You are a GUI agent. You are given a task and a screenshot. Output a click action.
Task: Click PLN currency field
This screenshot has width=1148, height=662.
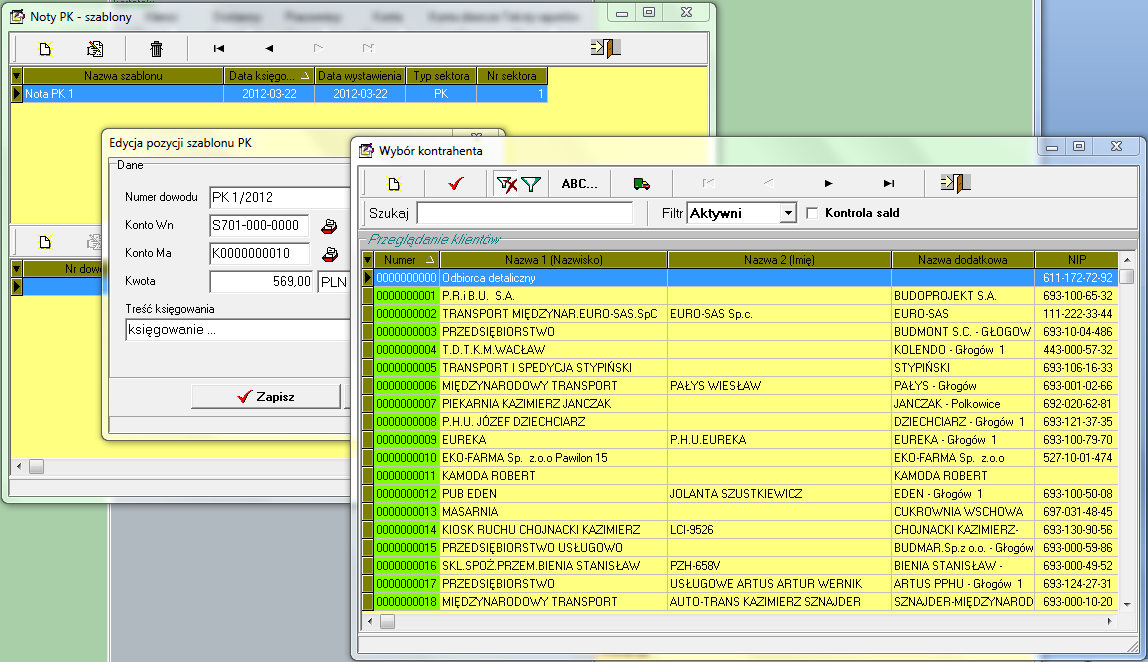(334, 281)
